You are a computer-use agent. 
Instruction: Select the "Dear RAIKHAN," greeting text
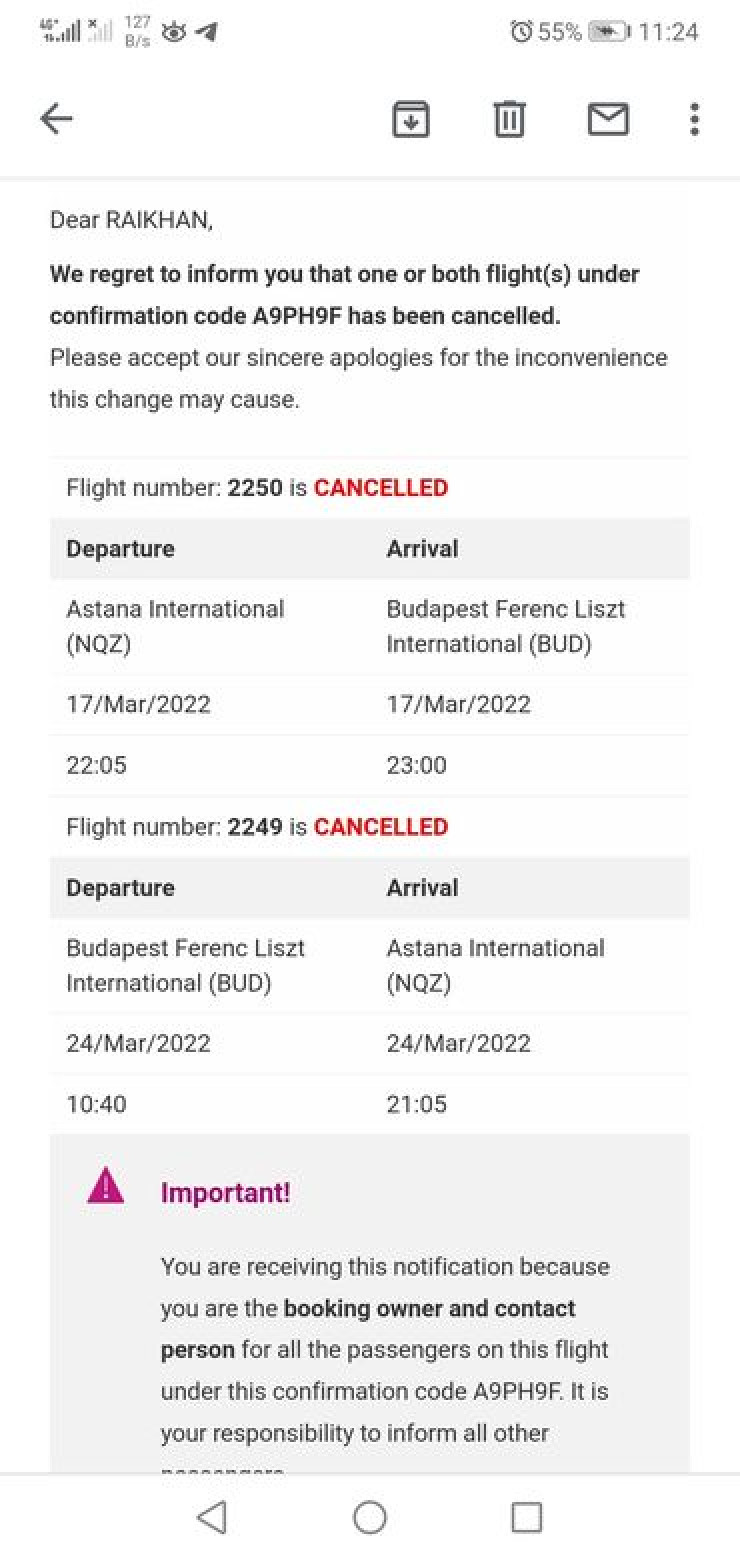click(131, 220)
